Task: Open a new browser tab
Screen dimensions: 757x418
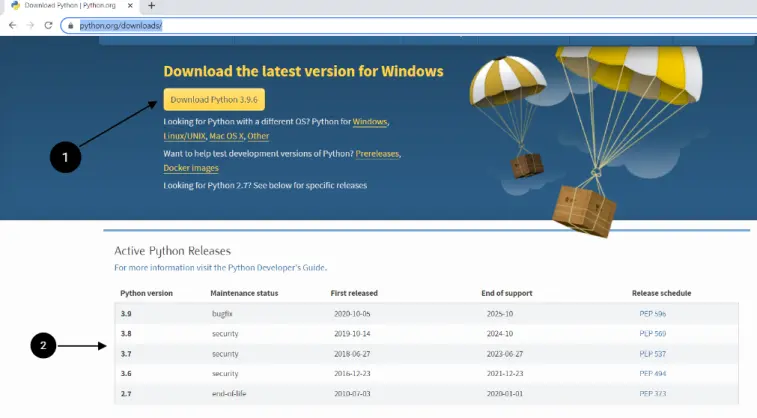Action: tap(152, 6)
